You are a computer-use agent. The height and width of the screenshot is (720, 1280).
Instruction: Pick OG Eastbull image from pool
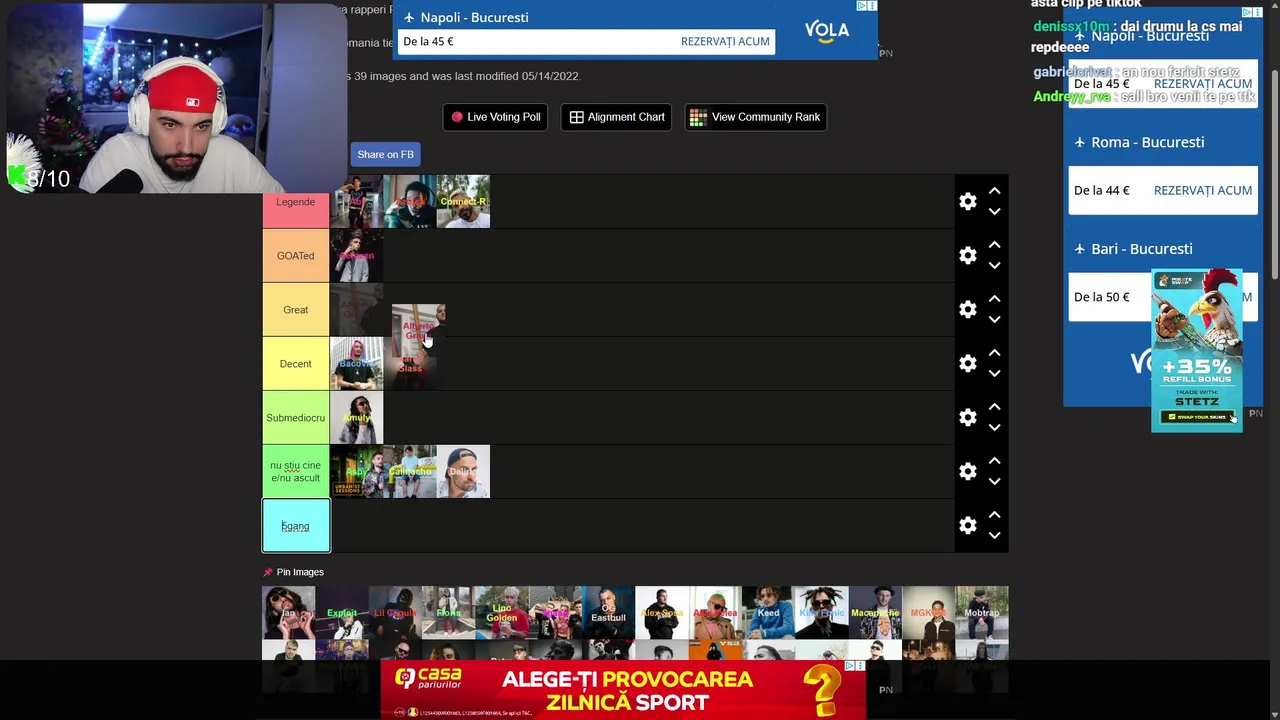point(608,613)
